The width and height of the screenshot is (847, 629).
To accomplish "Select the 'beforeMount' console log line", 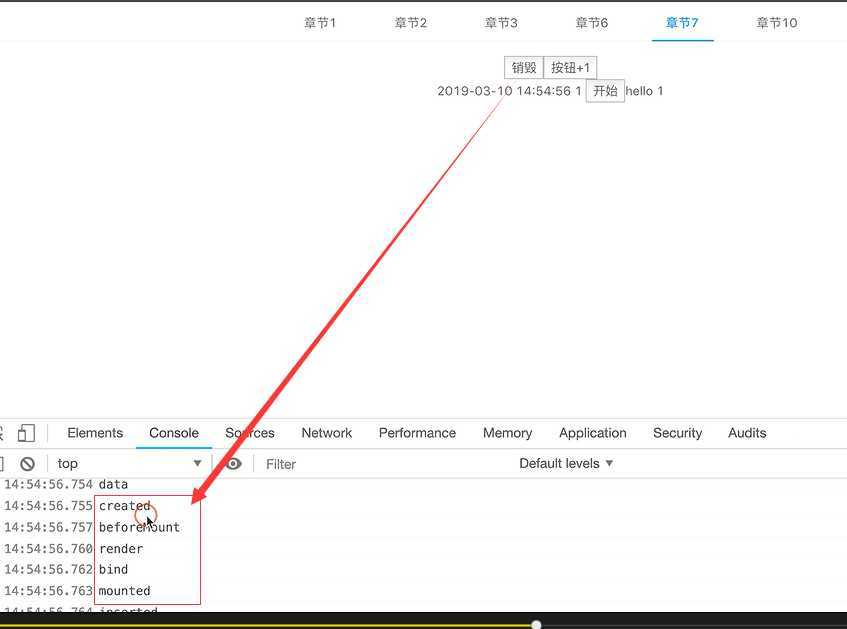I will (x=424, y=527).
